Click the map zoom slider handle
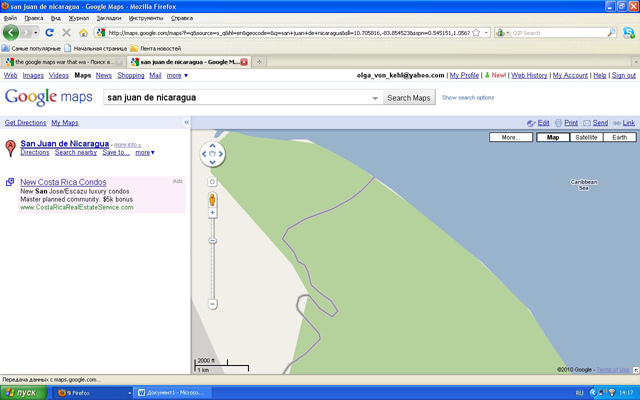This screenshot has width=640, height=400. 212,241
